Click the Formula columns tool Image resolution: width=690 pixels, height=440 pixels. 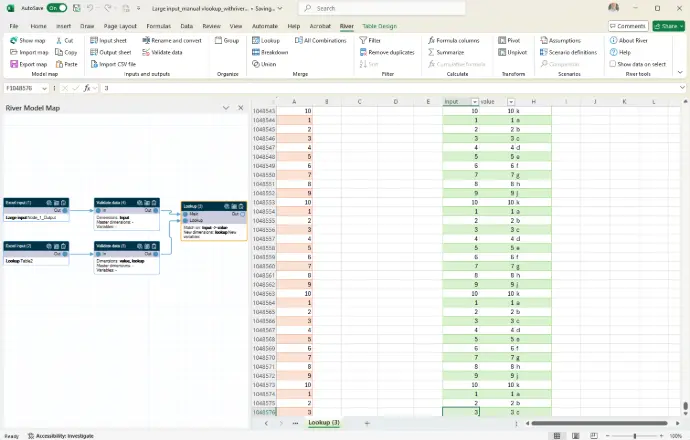(x=456, y=40)
